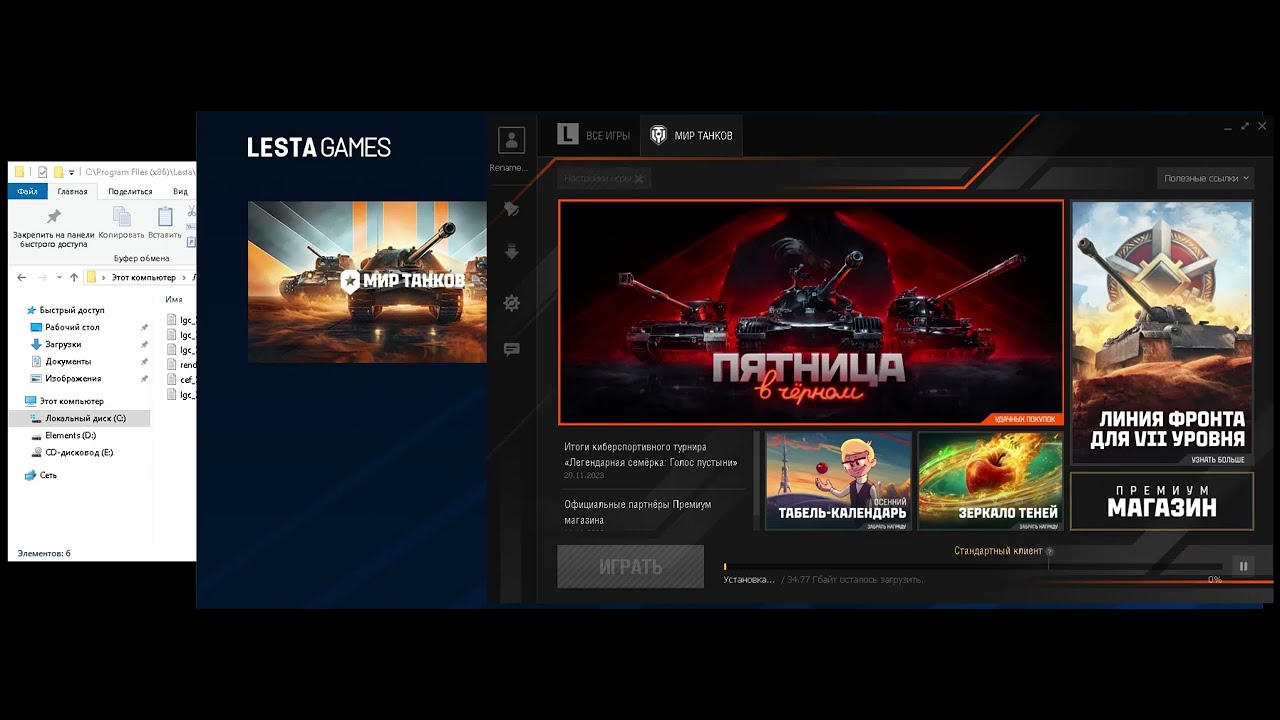Click the wrench icon on Настройки игры

tap(638, 178)
